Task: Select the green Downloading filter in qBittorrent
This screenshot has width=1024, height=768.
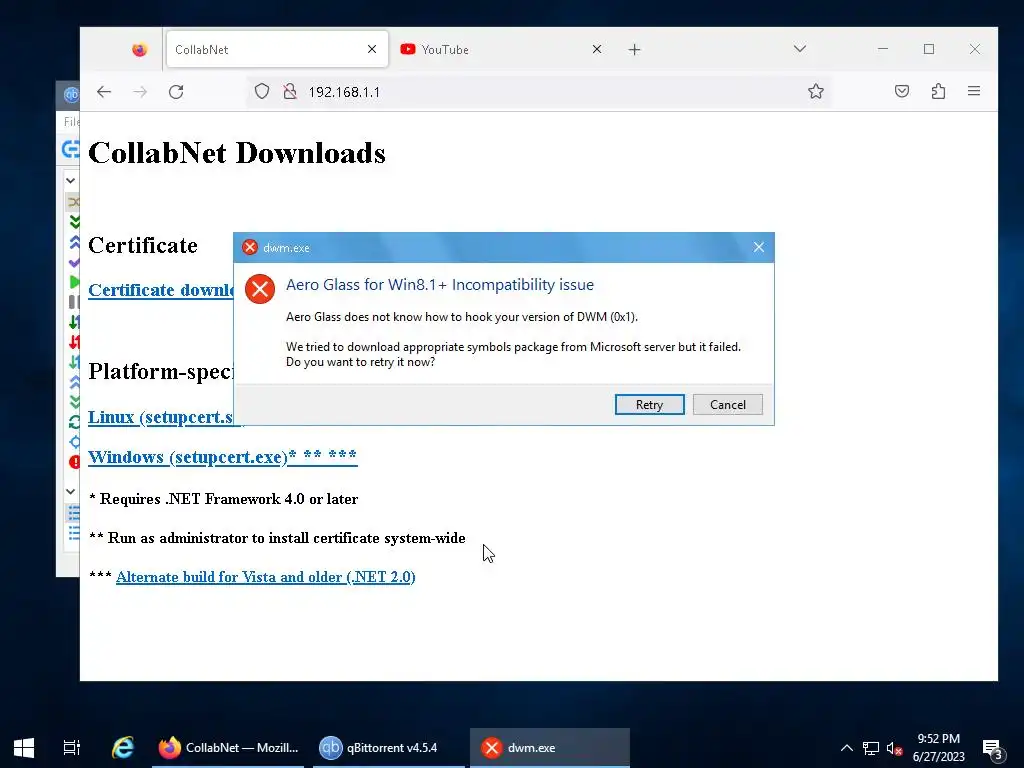Action: tap(74, 222)
